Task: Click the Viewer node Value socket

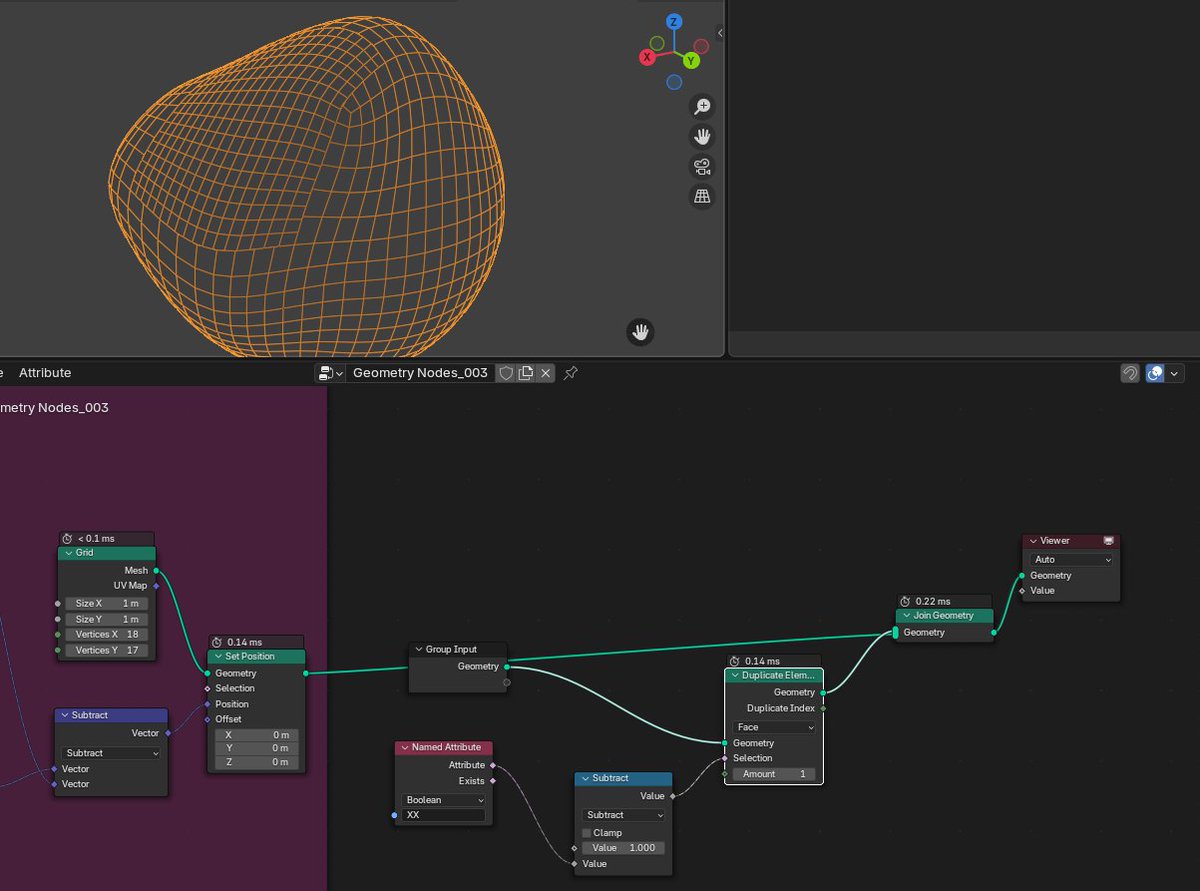Action: click(1021, 591)
